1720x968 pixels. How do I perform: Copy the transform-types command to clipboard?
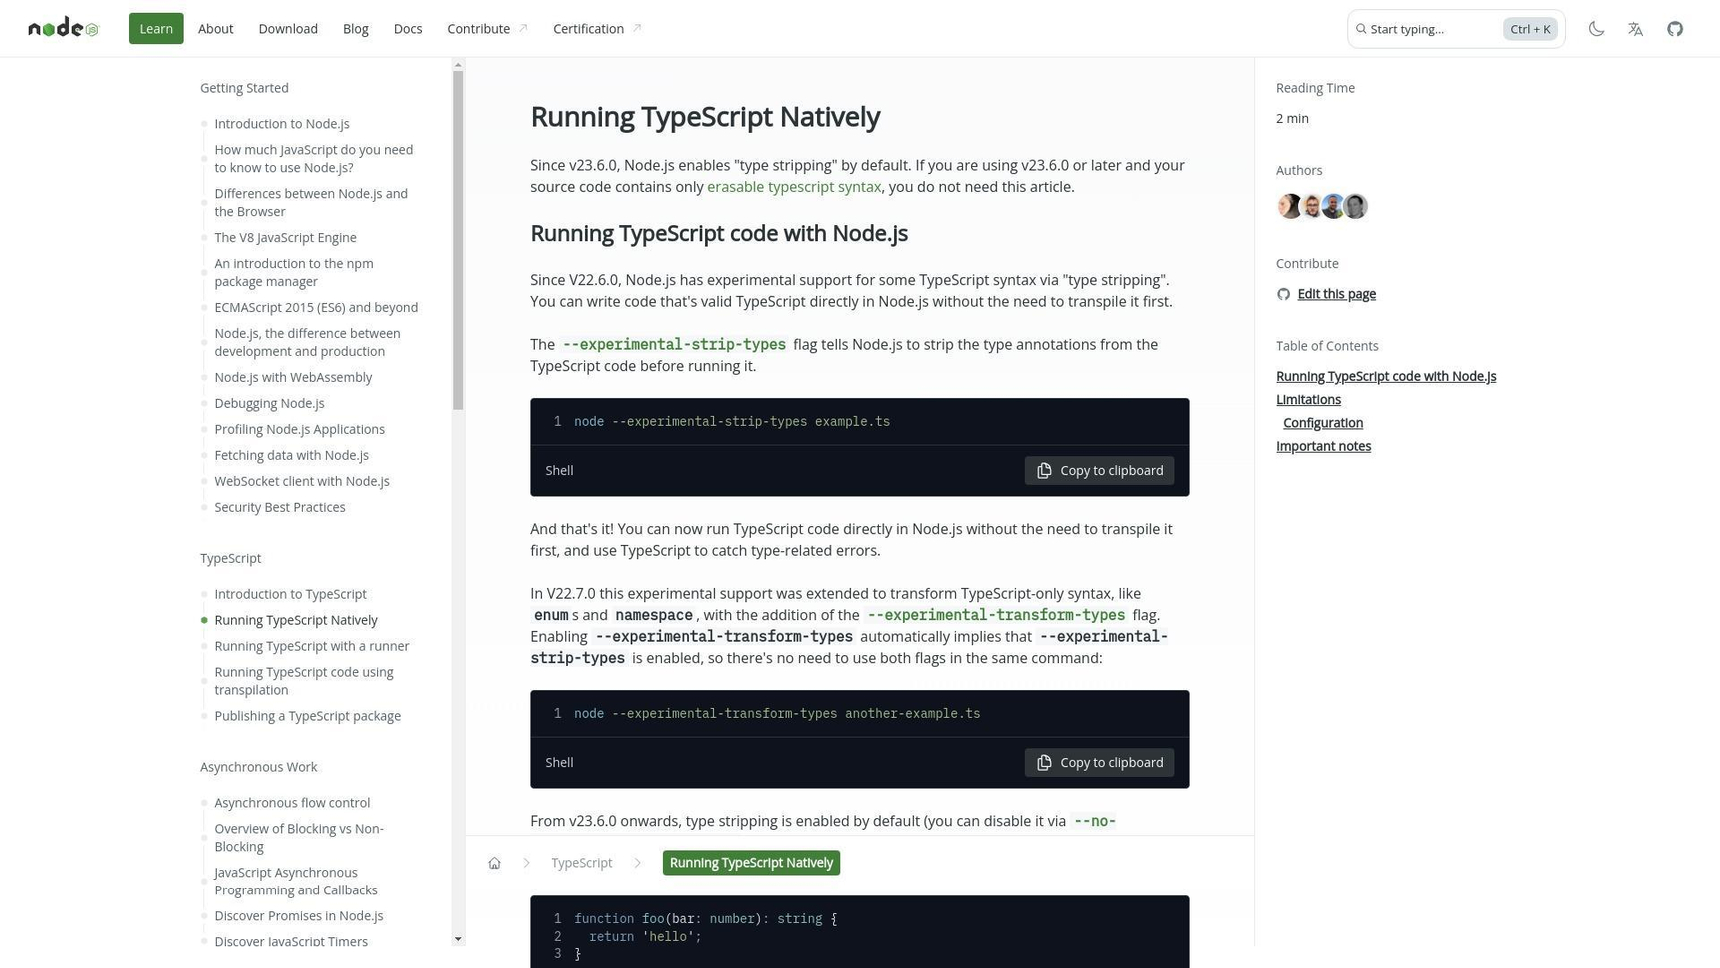[x=1099, y=762]
